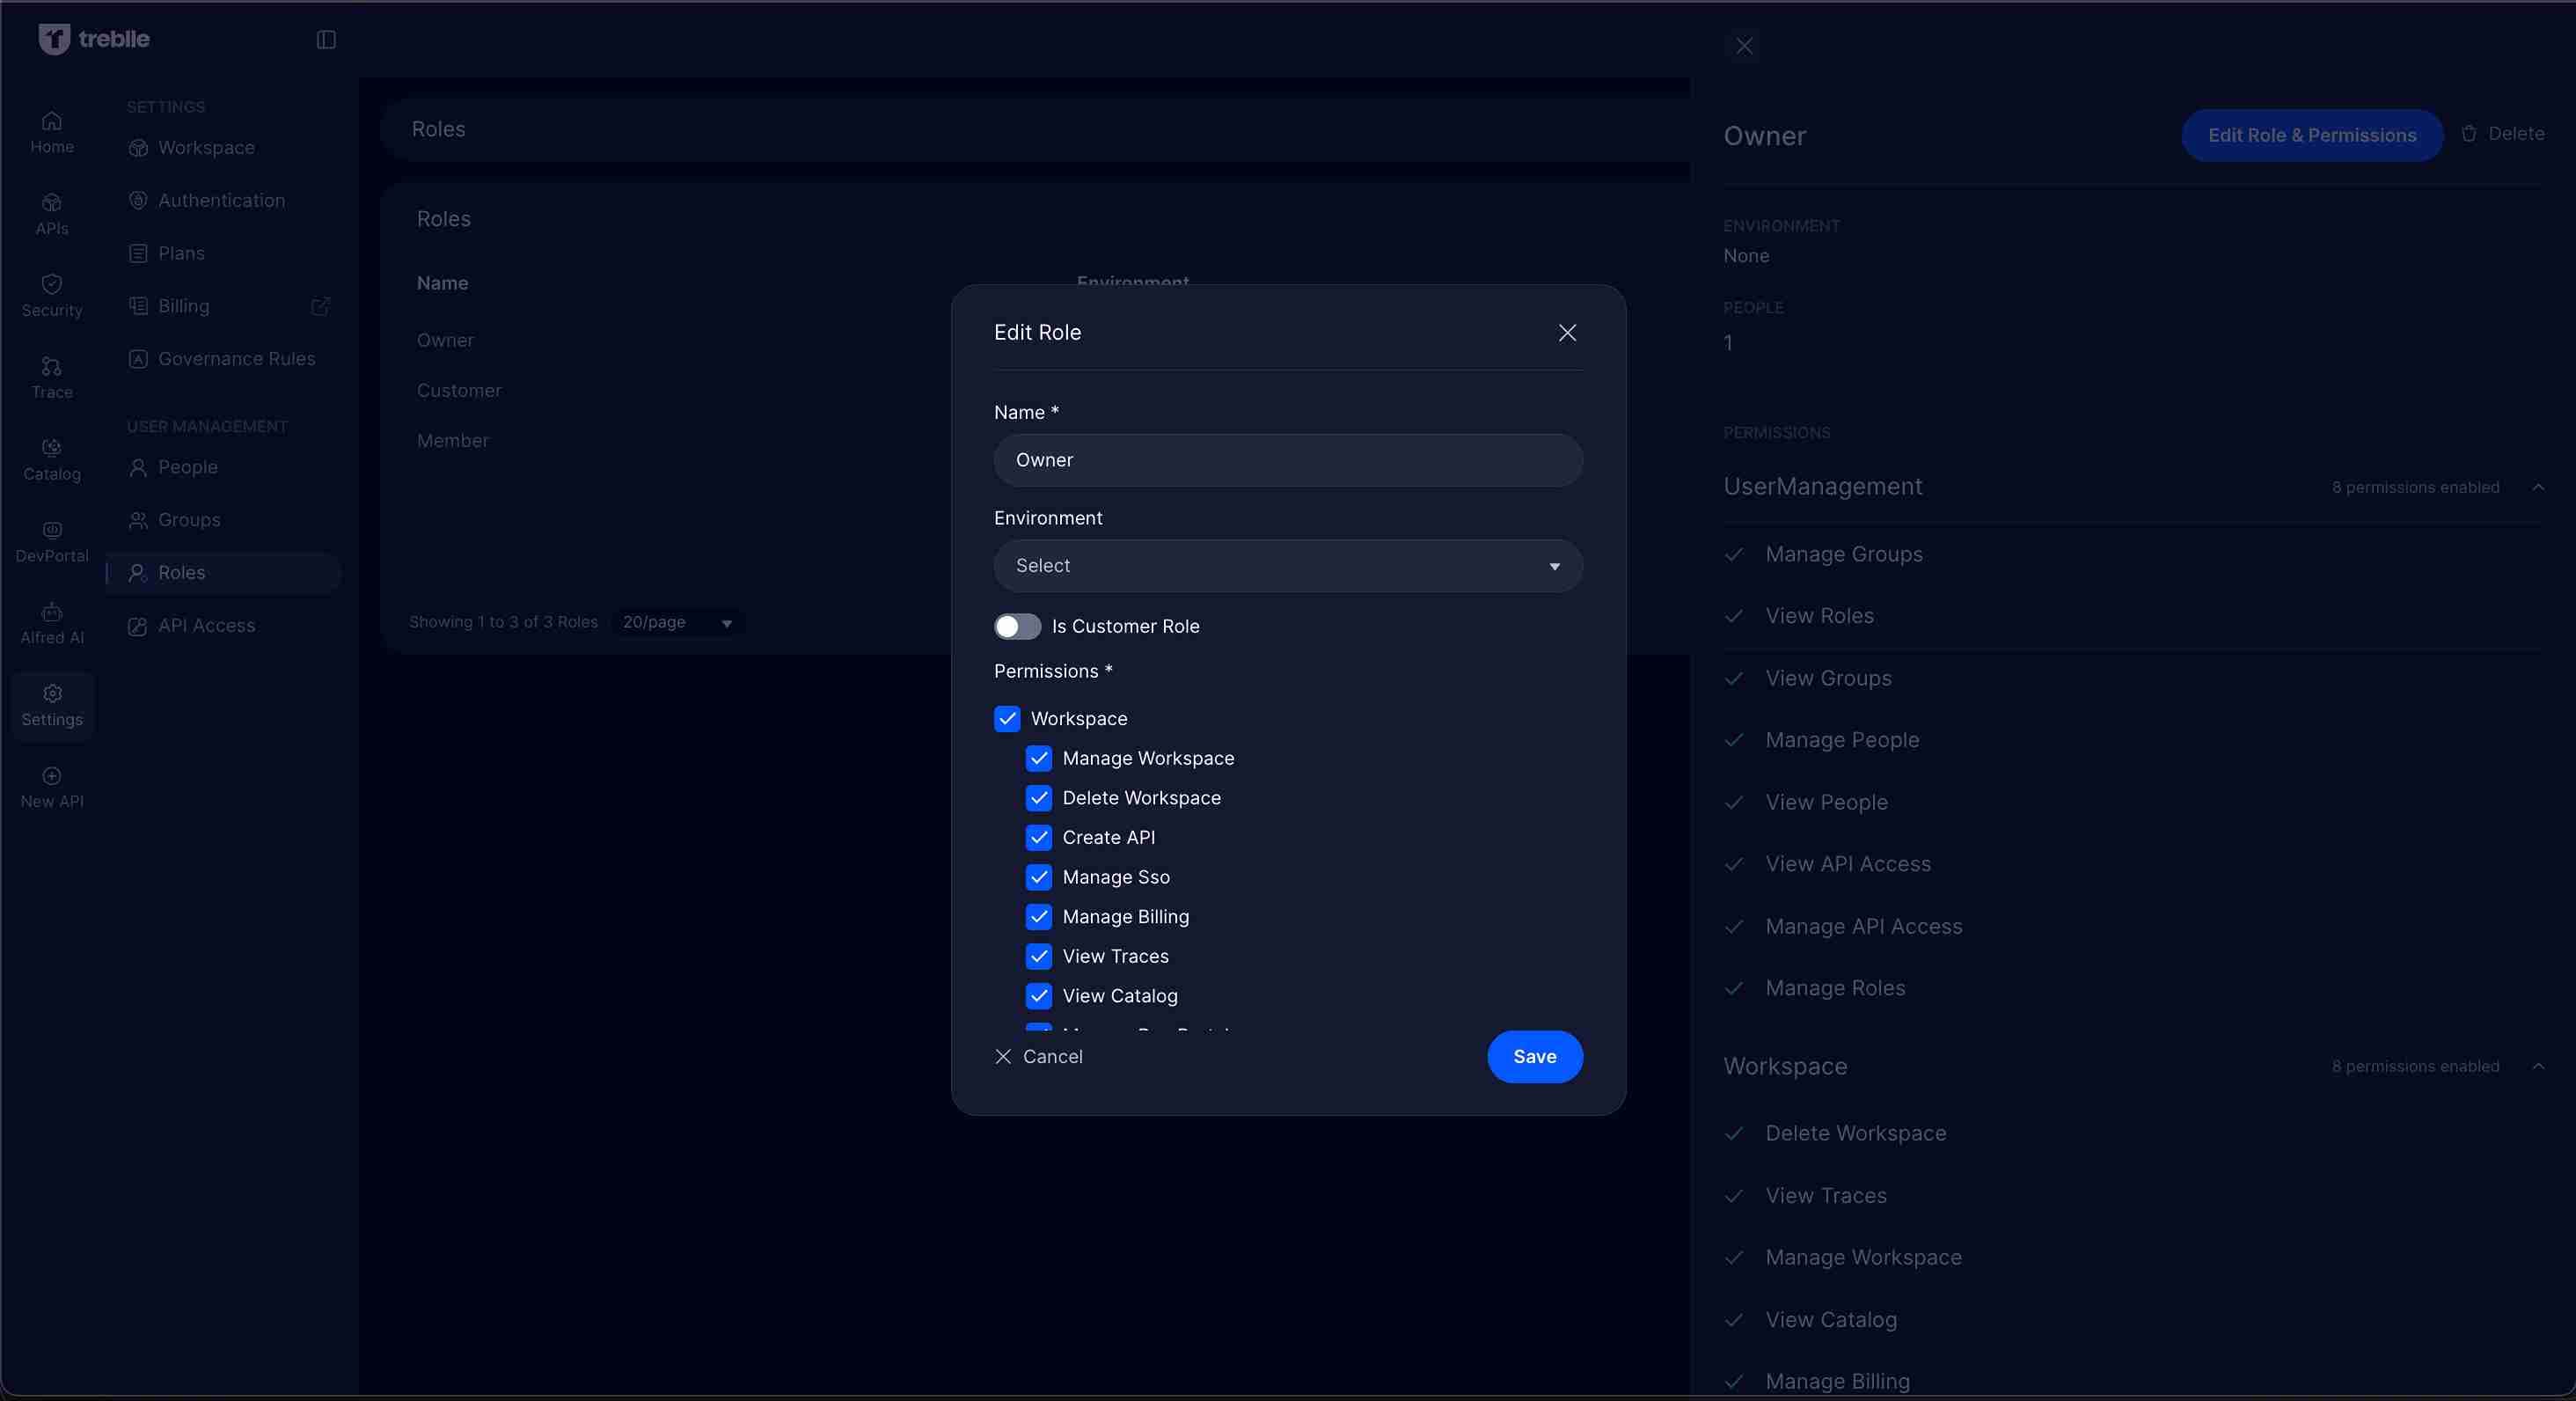
Task: Open the Environment Select dropdown
Action: (1287, 566)
